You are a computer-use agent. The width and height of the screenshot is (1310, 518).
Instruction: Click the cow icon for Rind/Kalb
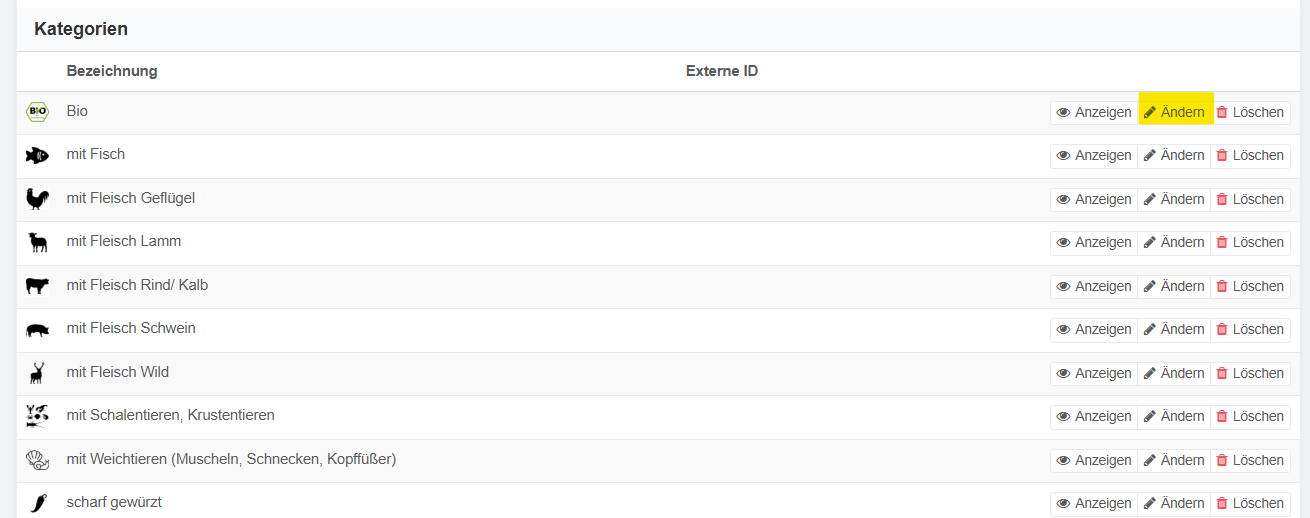(x=37, y=286)
